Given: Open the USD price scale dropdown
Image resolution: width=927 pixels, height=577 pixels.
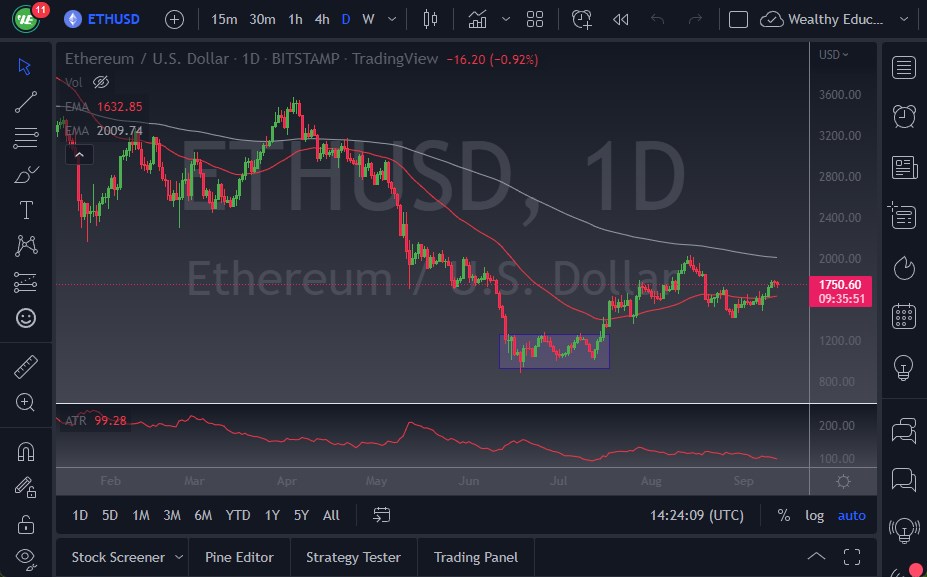Looking at the screenshot, I should point(833,55).
